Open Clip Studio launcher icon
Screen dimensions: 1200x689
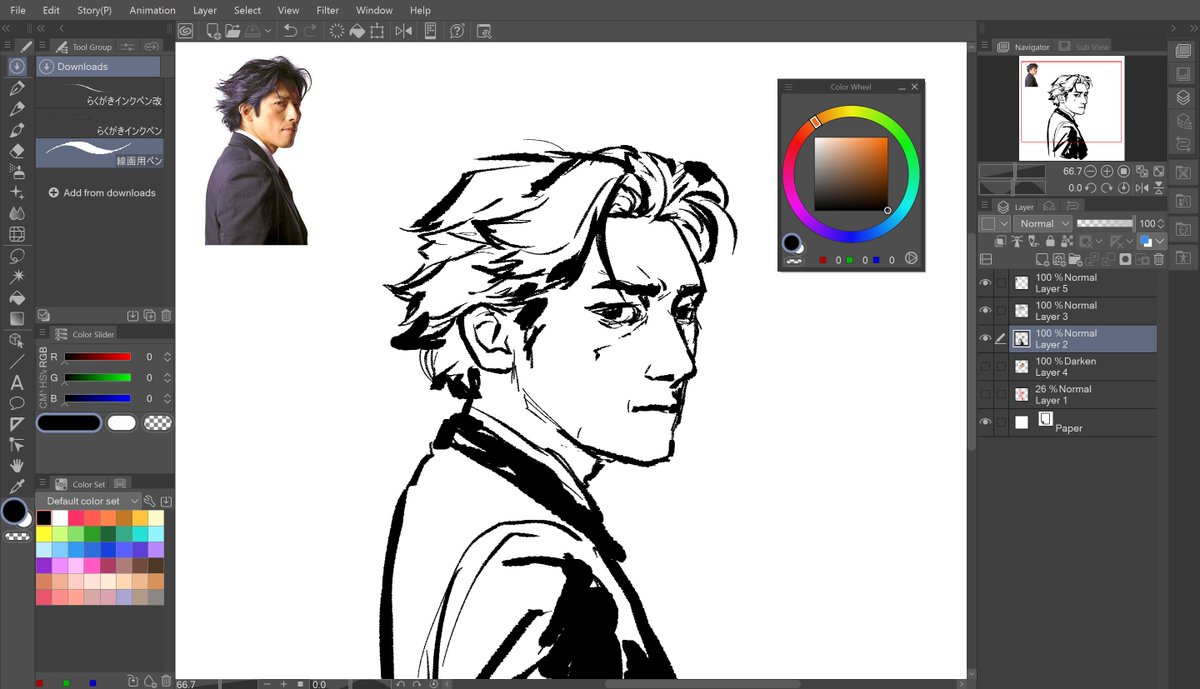pos(185,31)
